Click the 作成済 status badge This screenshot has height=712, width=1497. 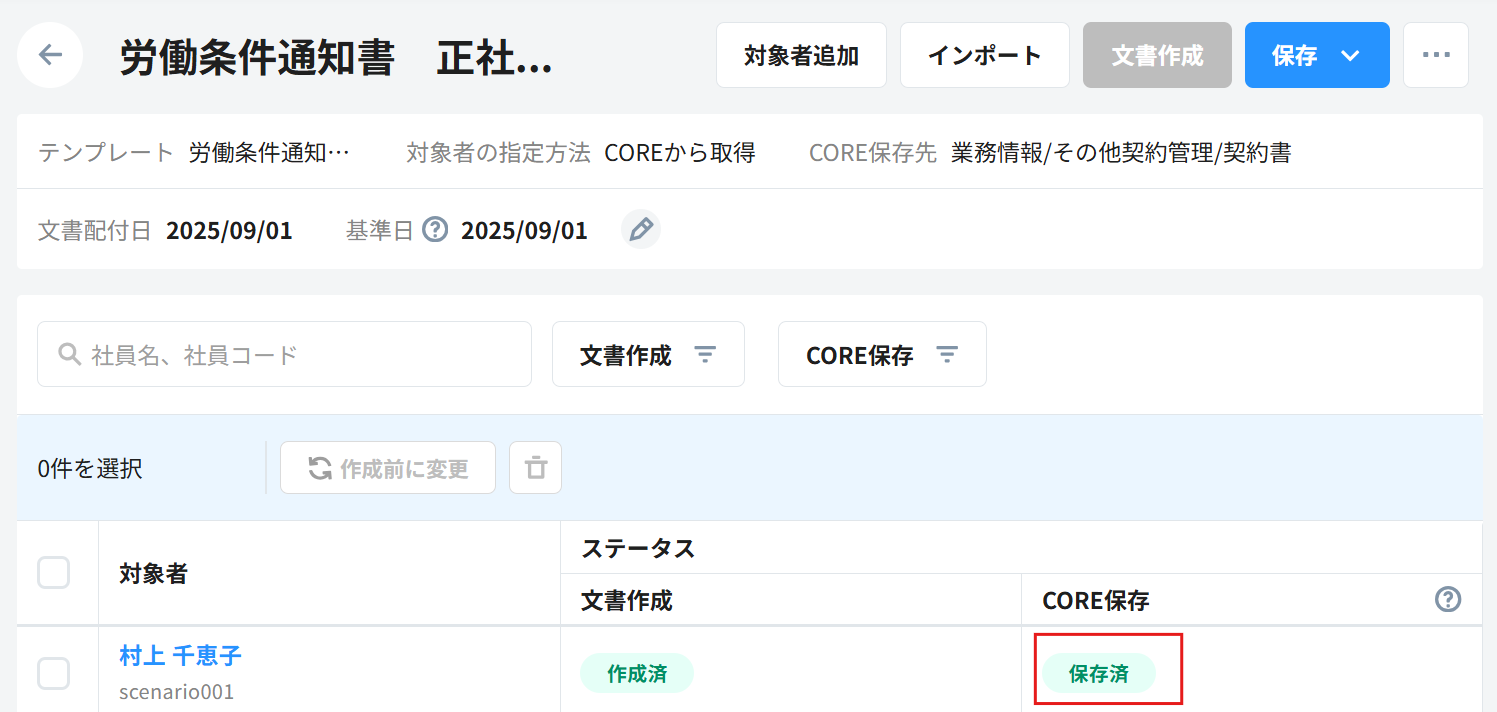637,674
